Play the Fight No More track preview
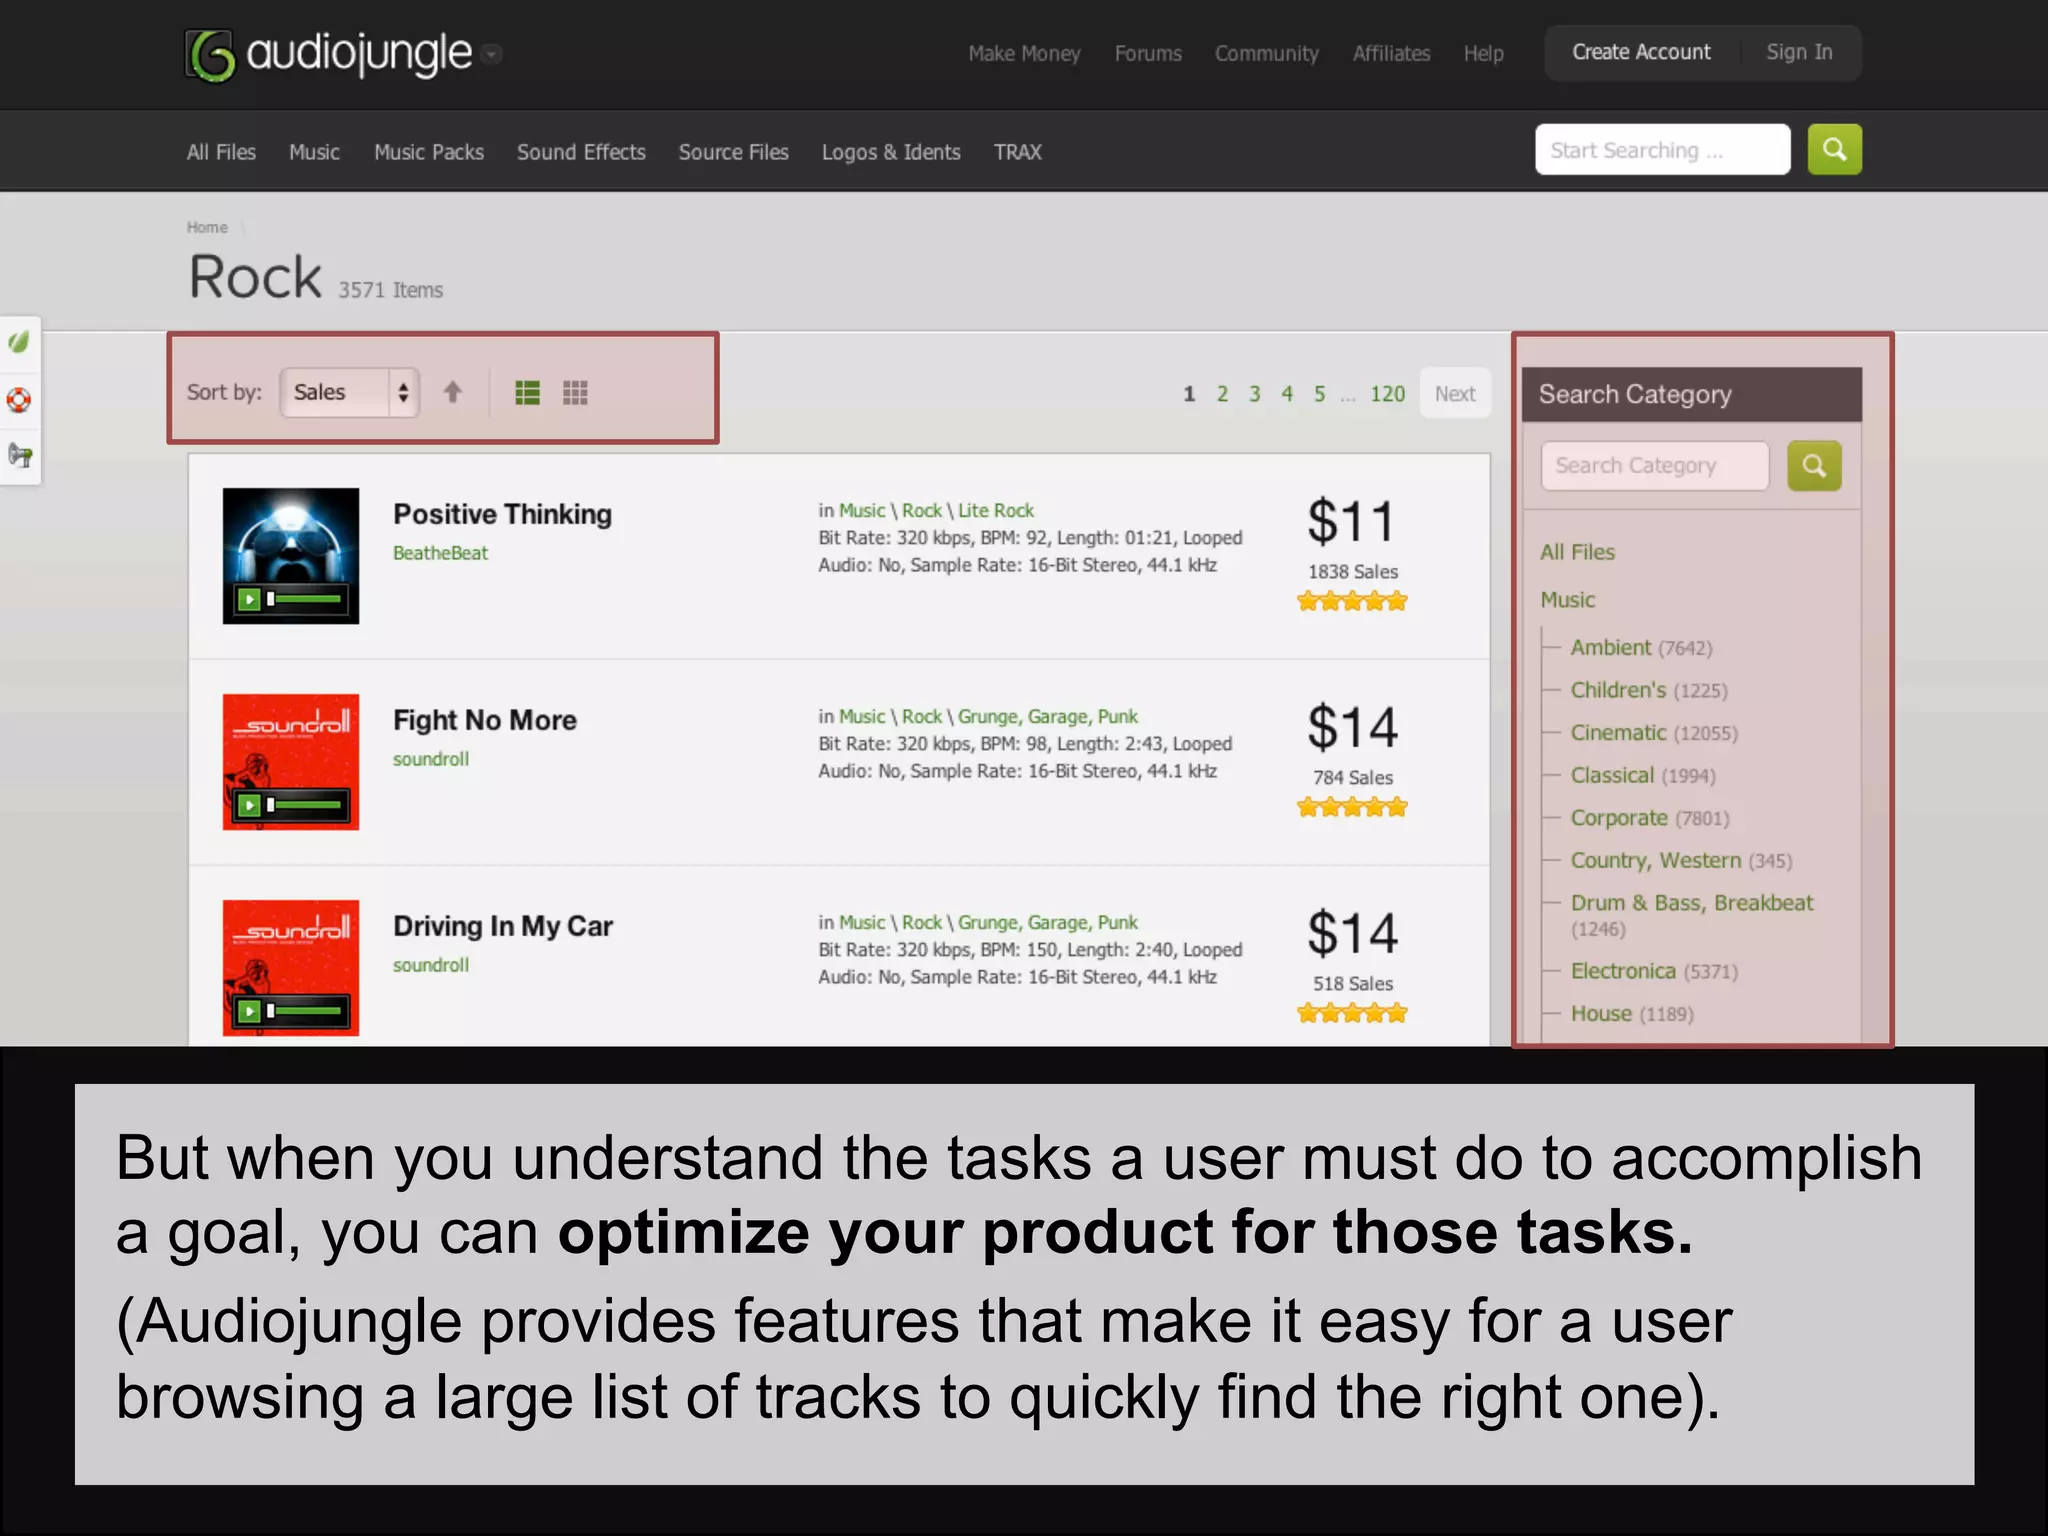This screenshot has width=2048, height=1536. tap(249, 805)
